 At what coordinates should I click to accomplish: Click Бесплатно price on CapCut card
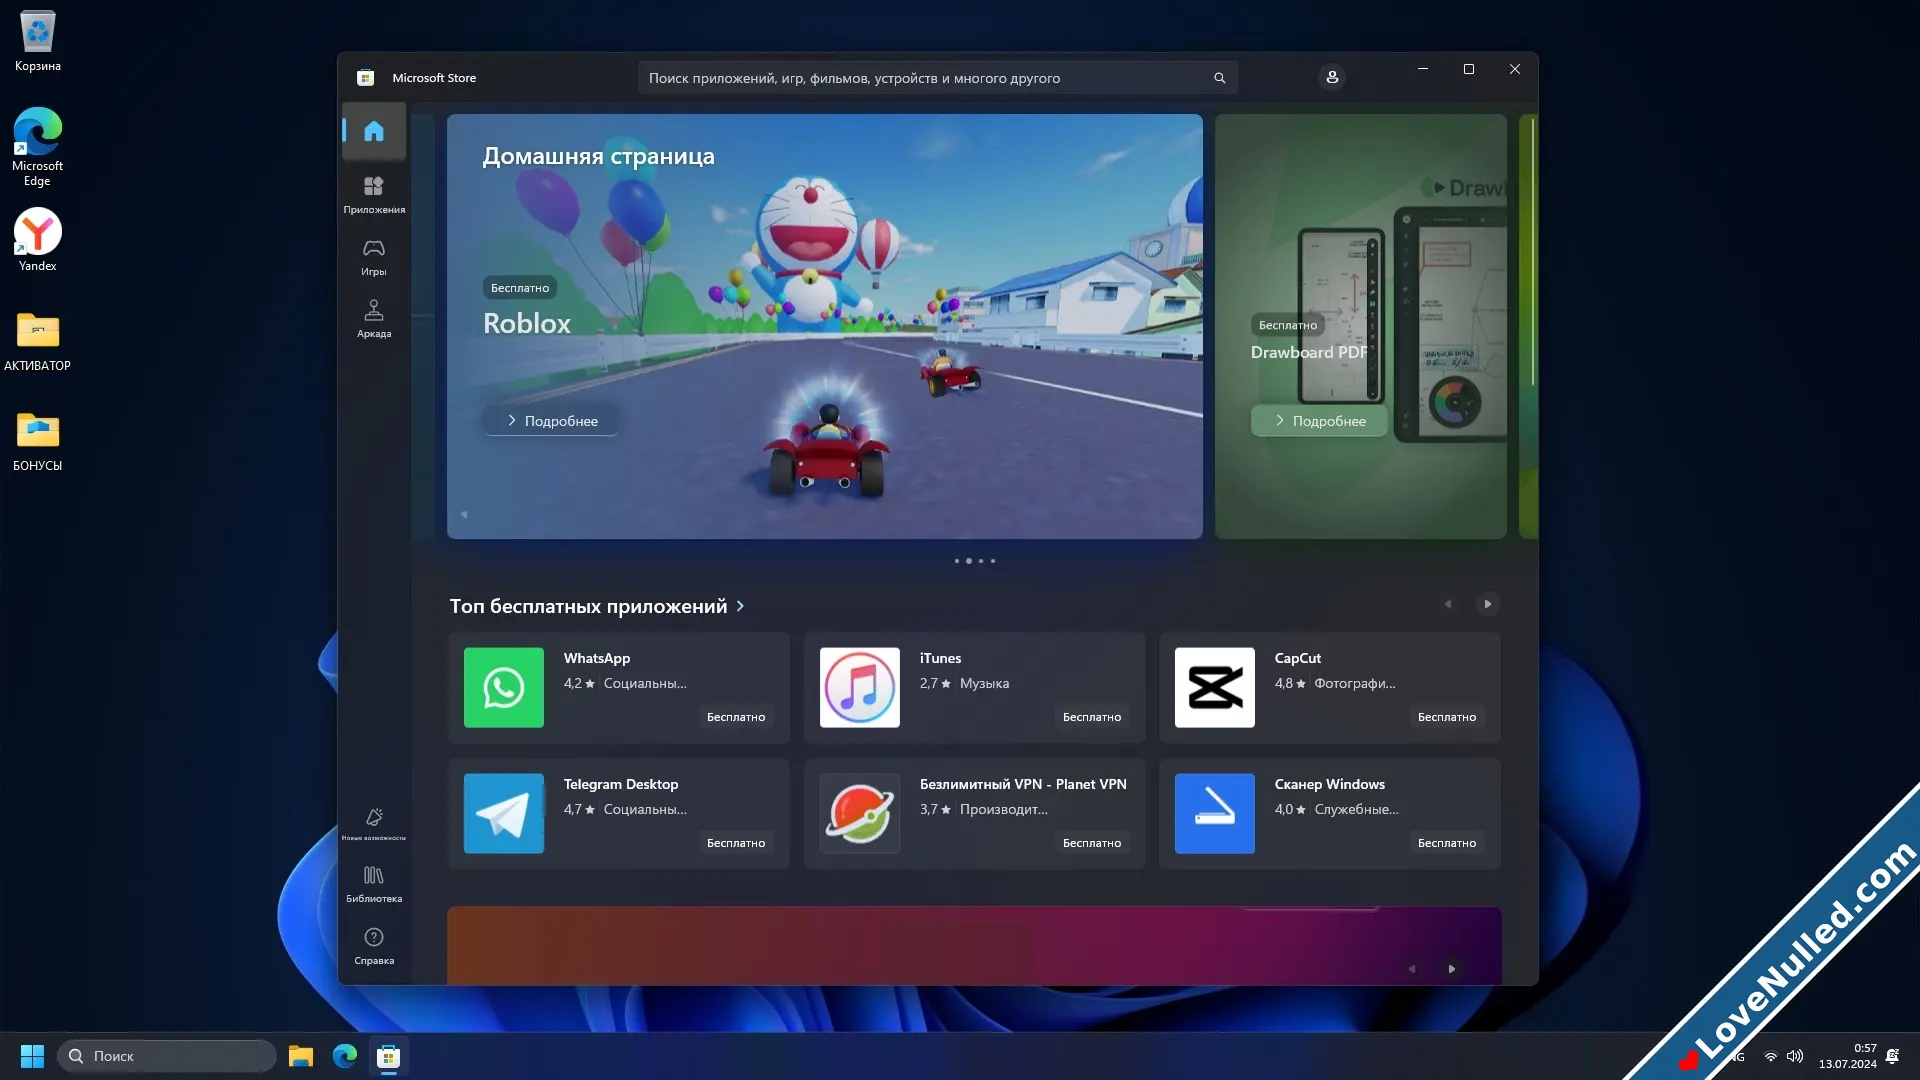click(x=1447, y=717)
